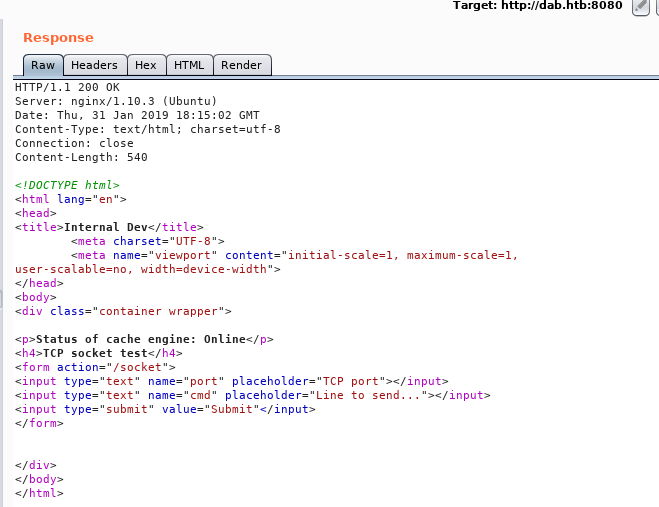Open the Render tab
This screenshot has width=659, height=507.
coord(241,65)
